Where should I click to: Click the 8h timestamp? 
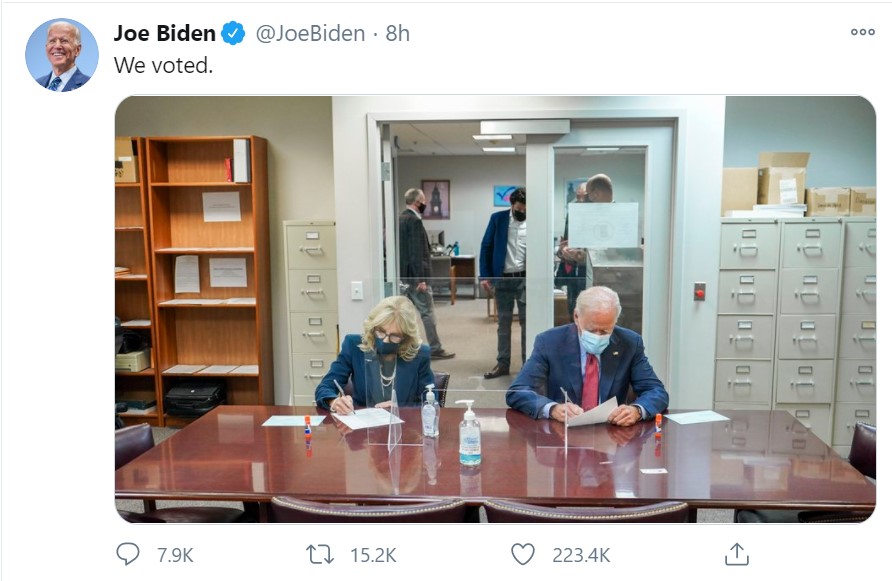tap(398, 33)
